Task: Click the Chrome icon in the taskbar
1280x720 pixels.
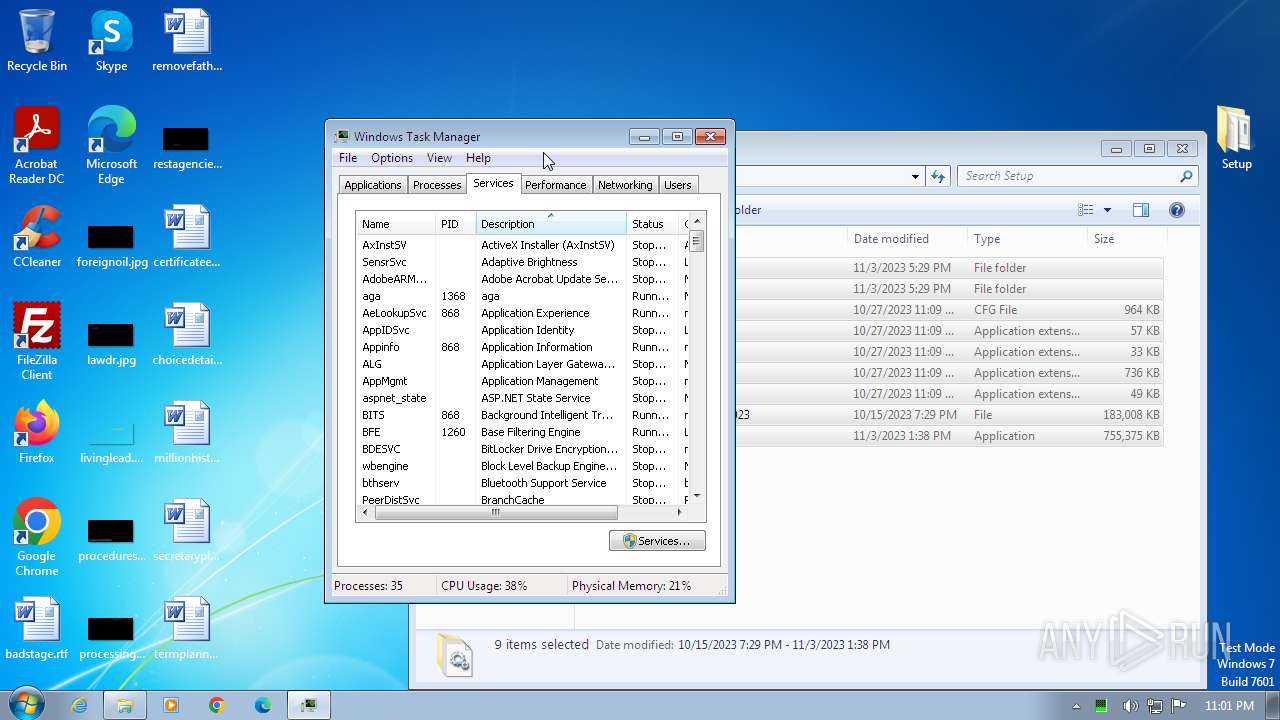Action: click(x=217, y=705)
